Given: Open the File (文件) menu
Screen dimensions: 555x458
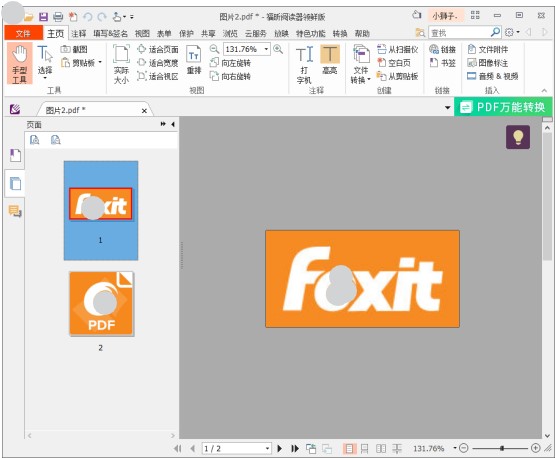Looking at the screenshot, I should pos(23,33).
